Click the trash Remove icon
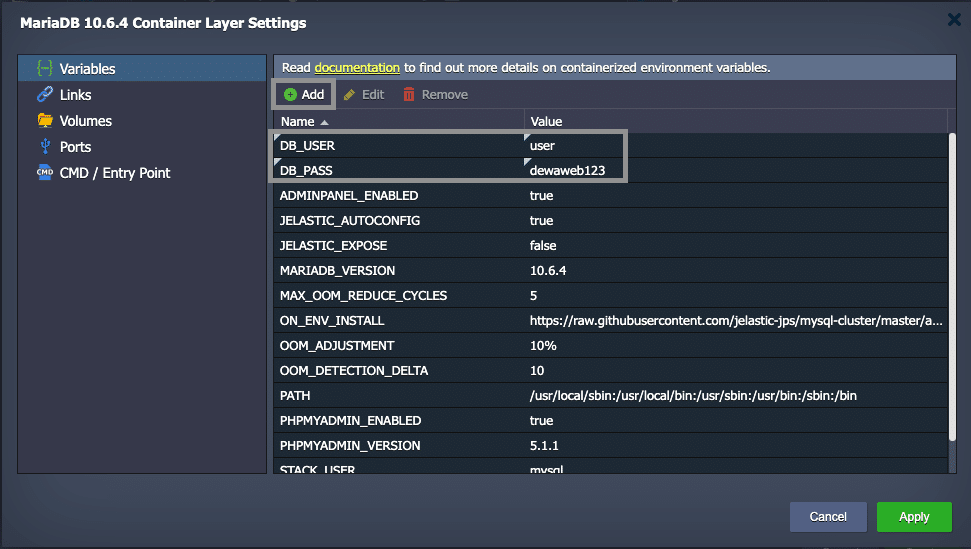Viewport: 971px width, 549px height. point(409,94)
